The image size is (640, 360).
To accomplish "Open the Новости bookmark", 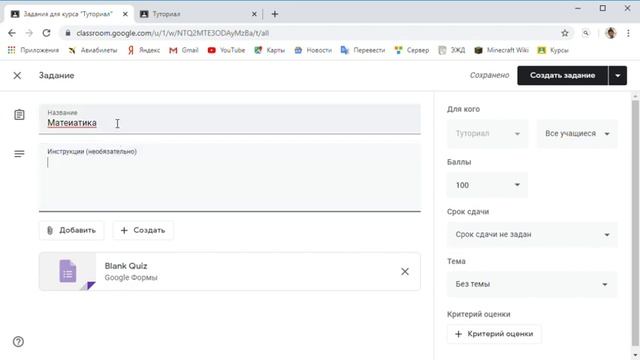I will click(313, 50).
